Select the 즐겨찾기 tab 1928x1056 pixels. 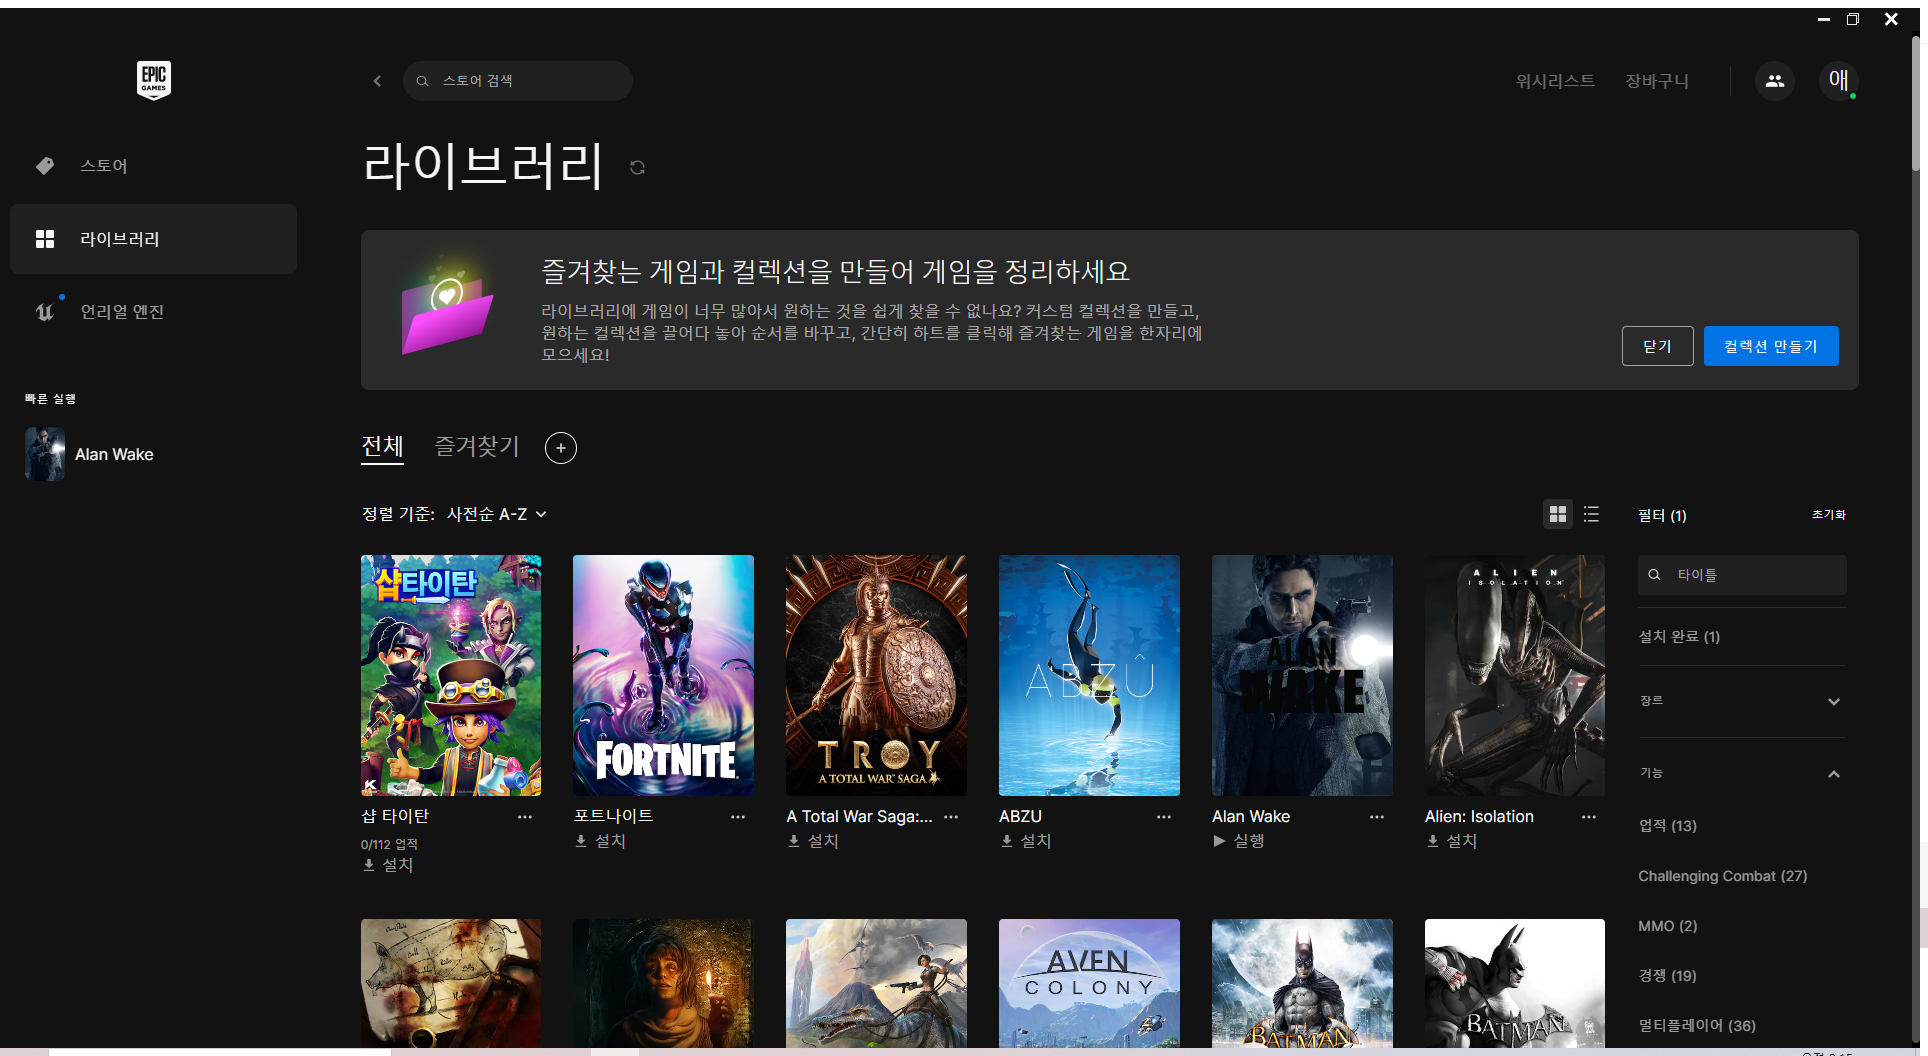click(477, 447)
